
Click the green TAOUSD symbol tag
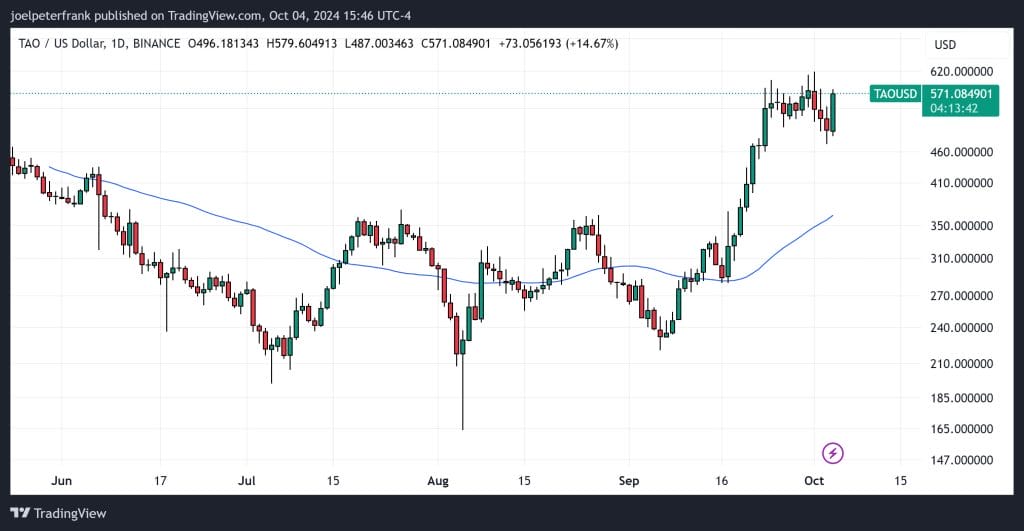[895, 94]
